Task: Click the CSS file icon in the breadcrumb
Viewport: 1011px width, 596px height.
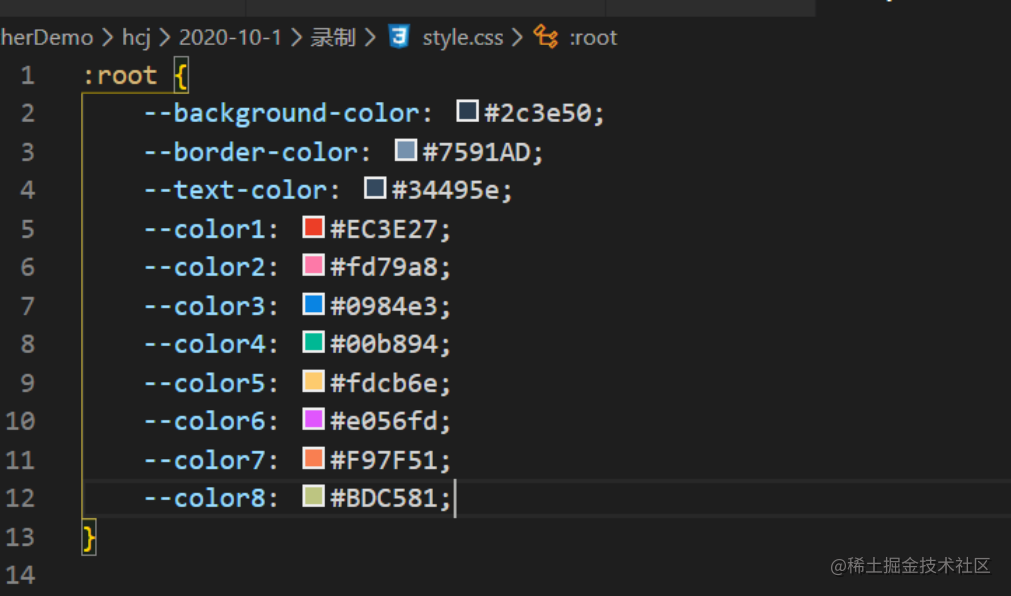Action: [399, 37]
